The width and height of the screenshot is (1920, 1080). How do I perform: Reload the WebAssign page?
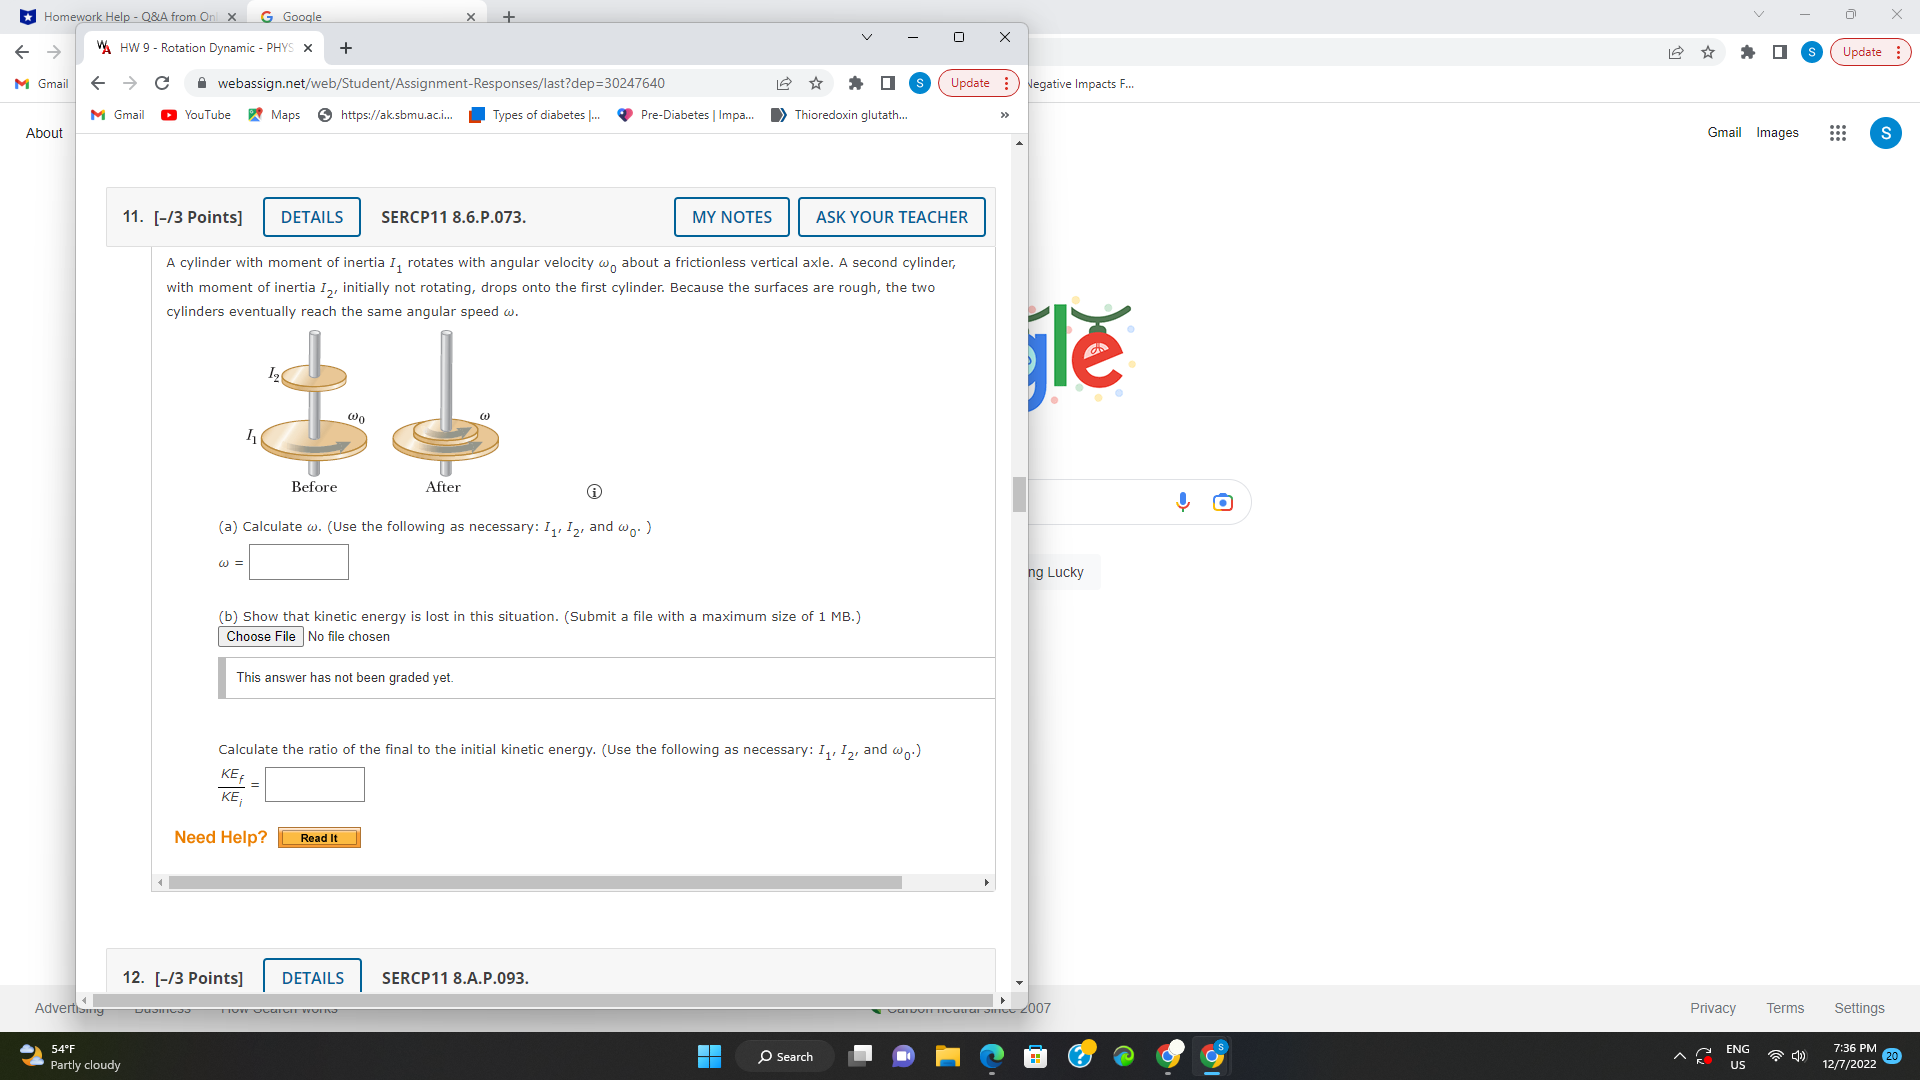coord(162,83)
